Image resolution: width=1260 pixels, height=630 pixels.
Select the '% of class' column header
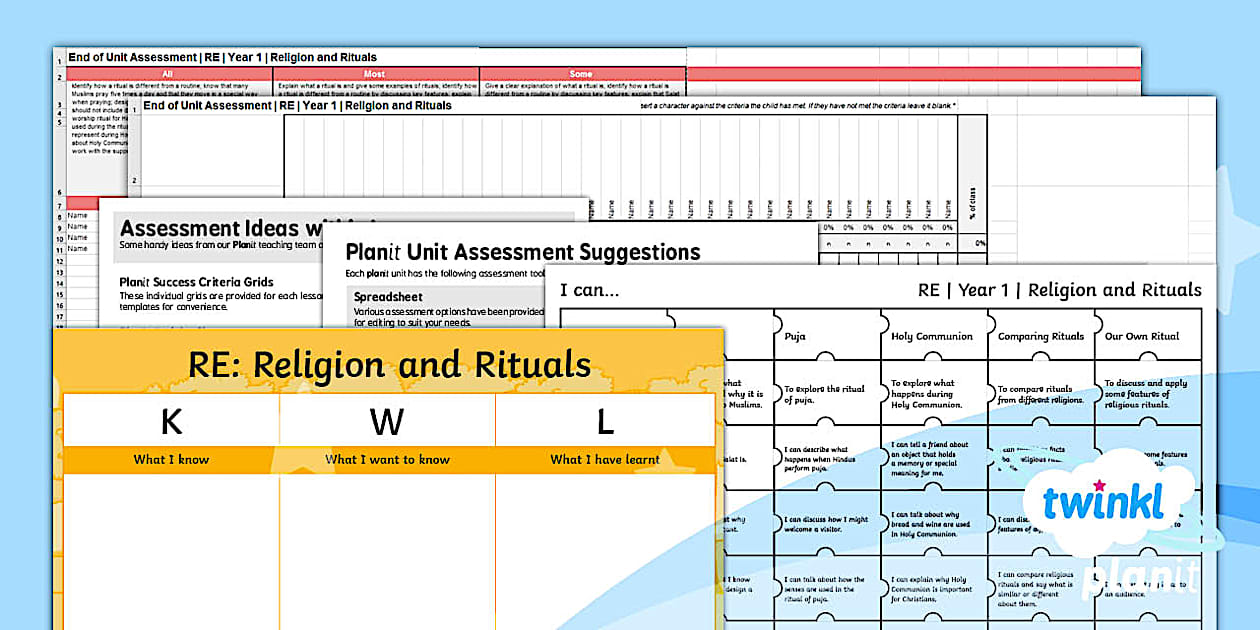click(x=972, y=205)
